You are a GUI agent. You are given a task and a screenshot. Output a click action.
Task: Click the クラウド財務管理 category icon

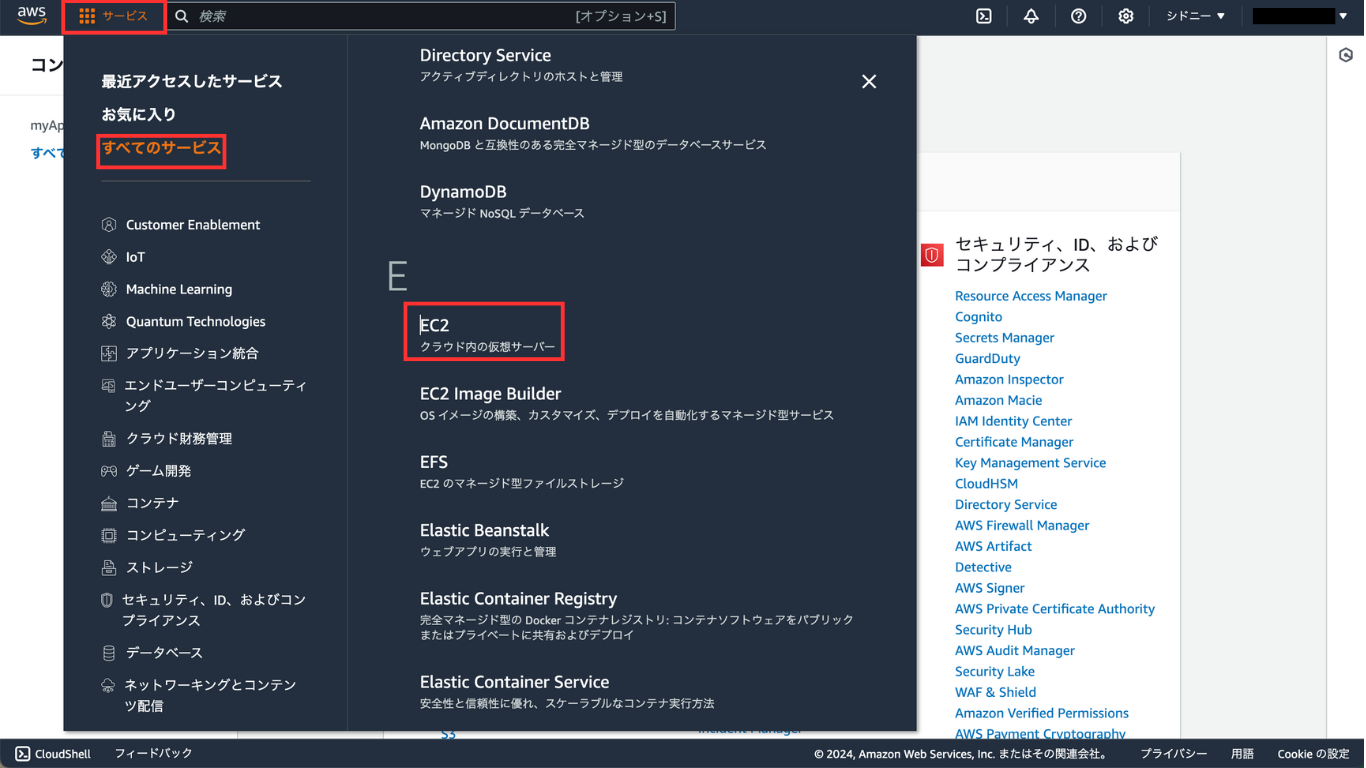point(109,438)
